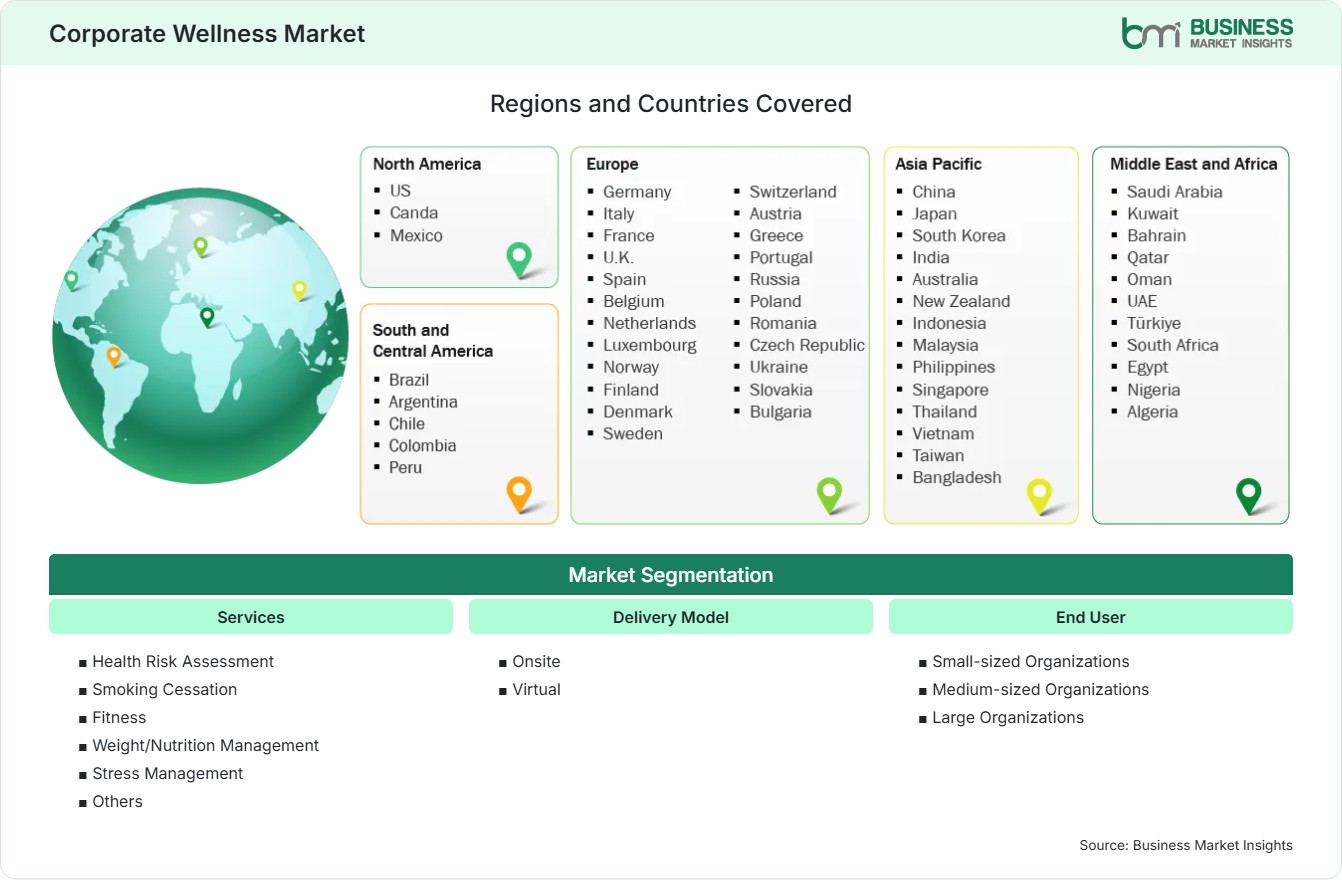Screen dimensions: 1342x880
Task: Click the Source: Business Market Insights note
Action: click(1186, 845)
